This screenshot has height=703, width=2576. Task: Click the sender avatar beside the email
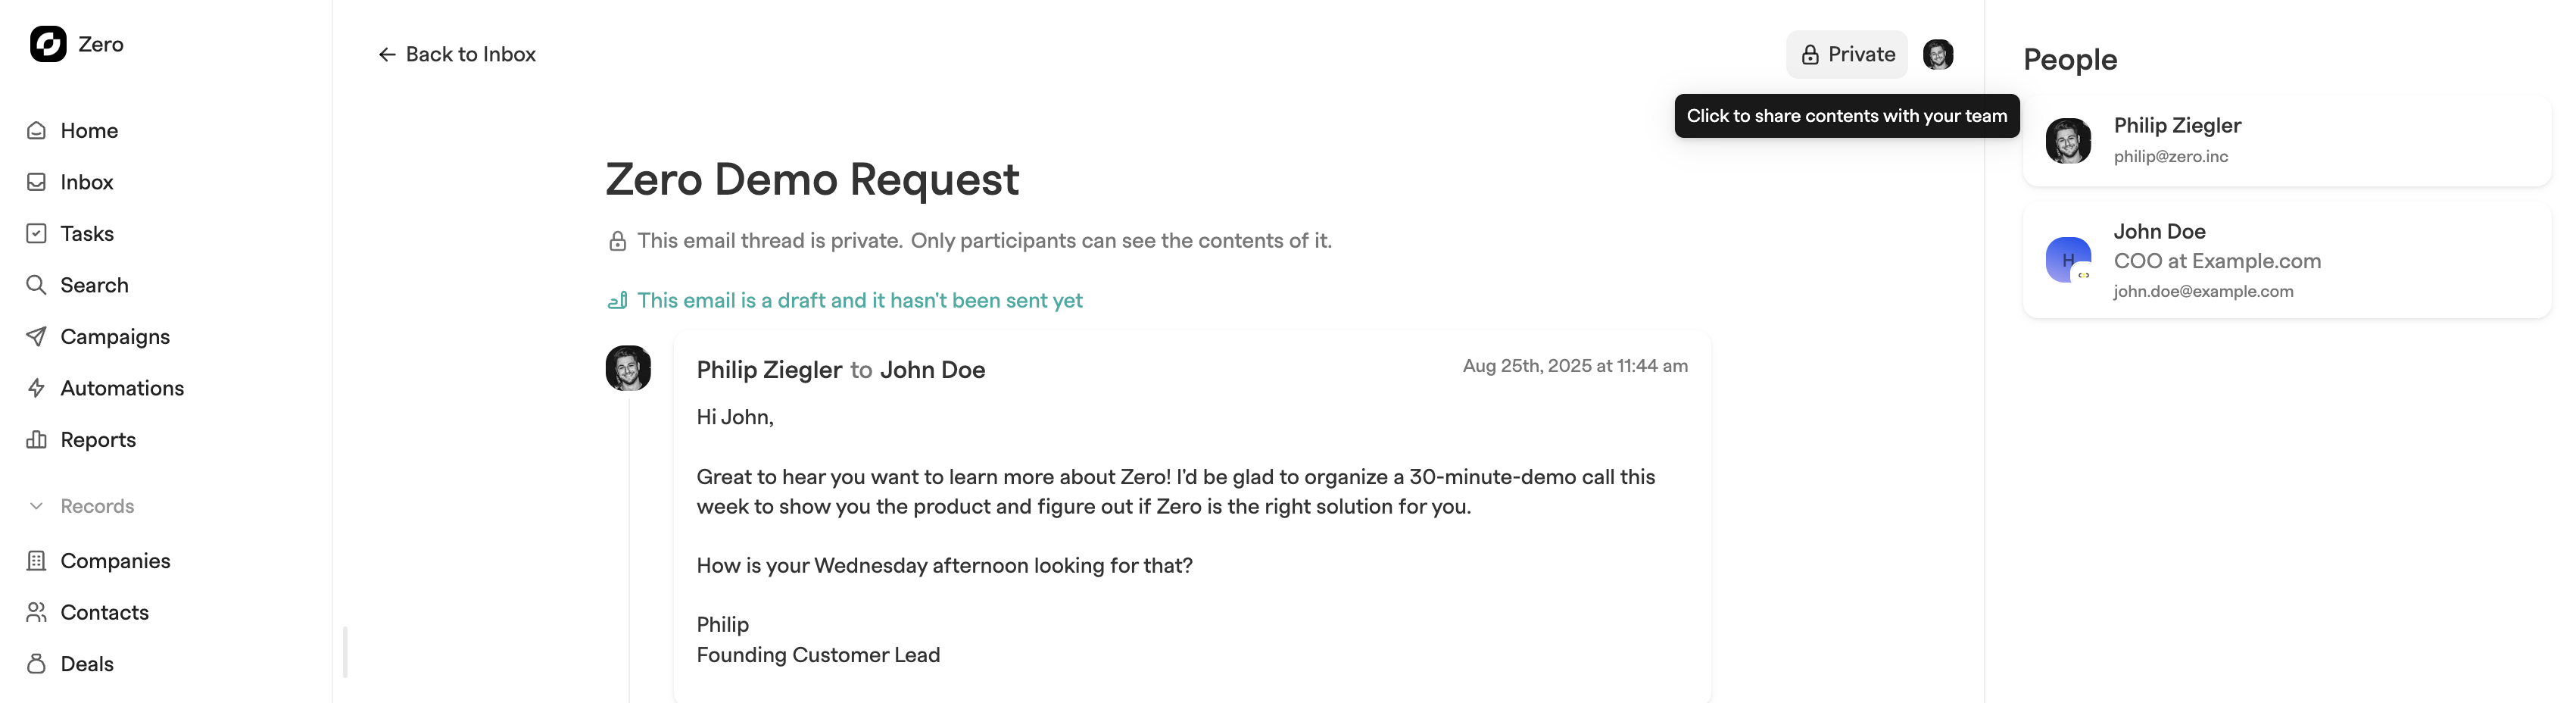(628, 368)
